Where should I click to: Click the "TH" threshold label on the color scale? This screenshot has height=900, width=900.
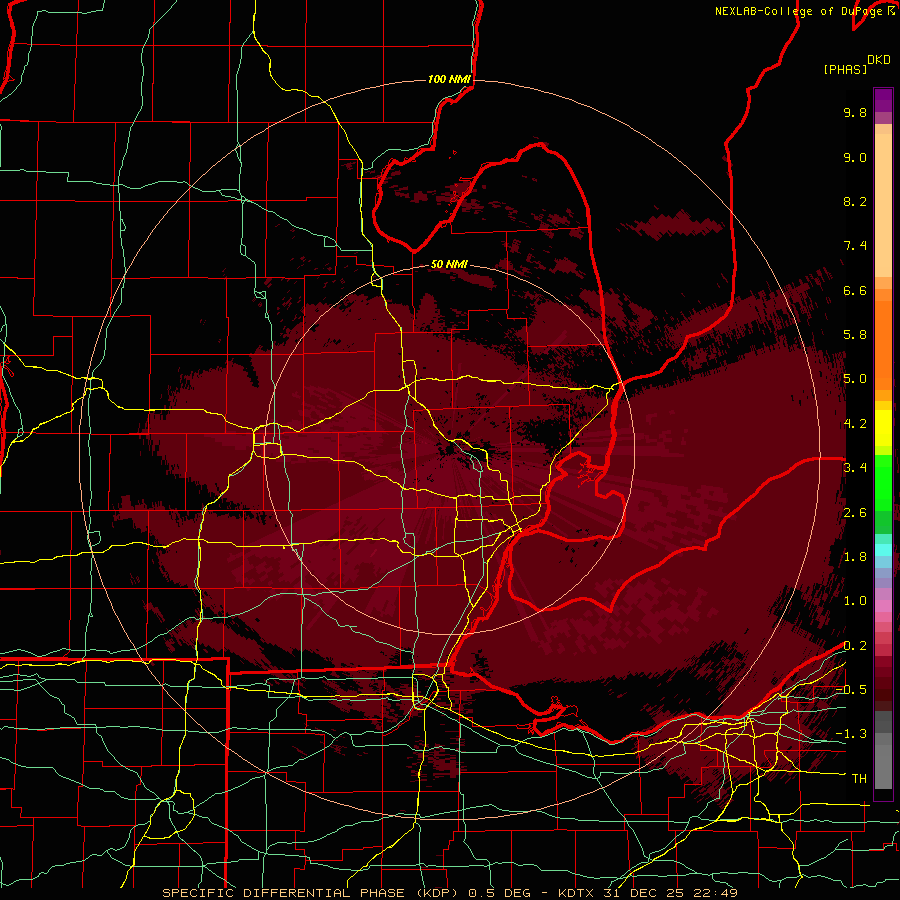pos(859,779)
